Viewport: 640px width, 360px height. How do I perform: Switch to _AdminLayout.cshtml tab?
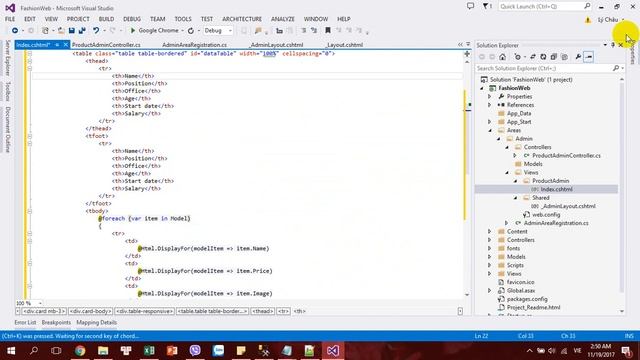pos(276,45)
